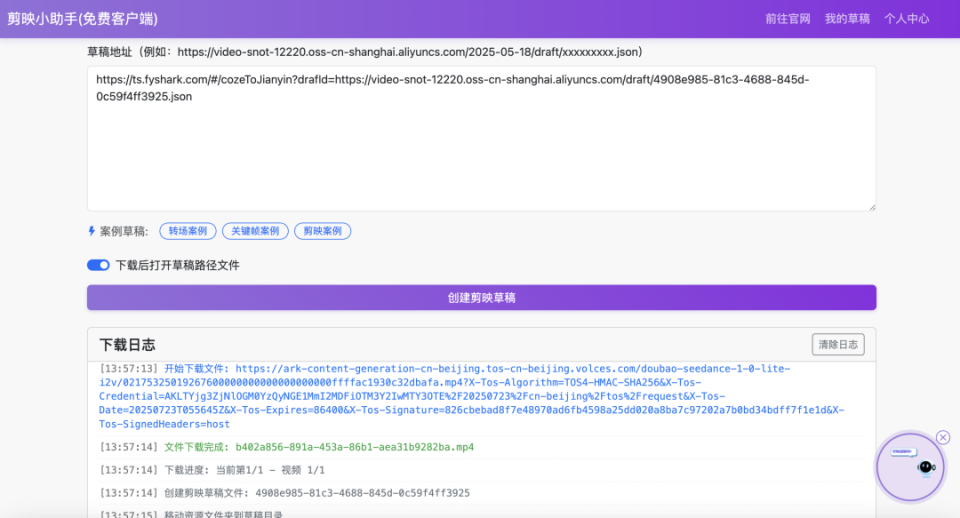Click the 创建剪映草稿 button

[481, 298]
